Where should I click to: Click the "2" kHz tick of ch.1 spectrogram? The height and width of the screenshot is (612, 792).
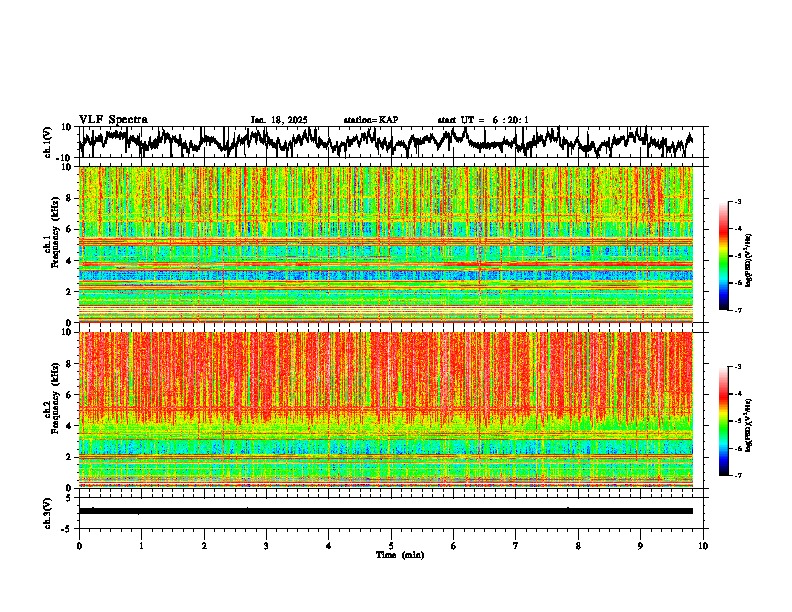70,291
